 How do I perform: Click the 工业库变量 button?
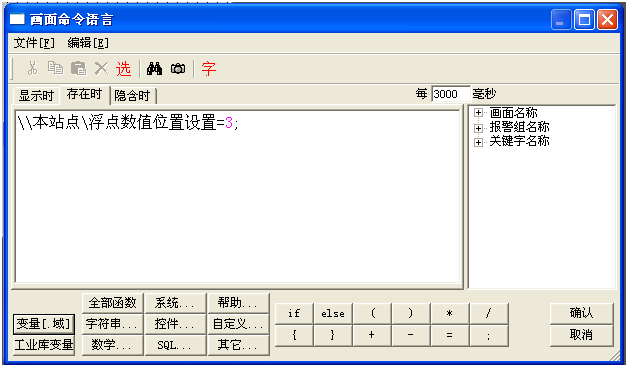pos(44,345)
